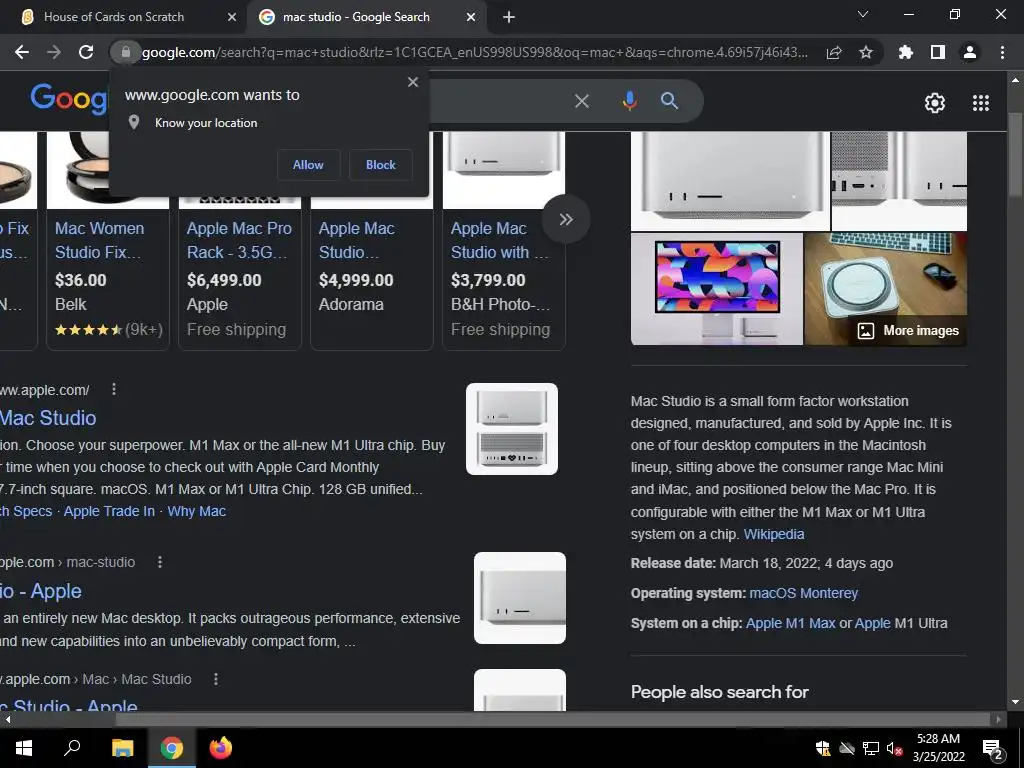1024x768 pixels.
Task: Select the mac studio - Google Search tab
Action: [356, 17]
